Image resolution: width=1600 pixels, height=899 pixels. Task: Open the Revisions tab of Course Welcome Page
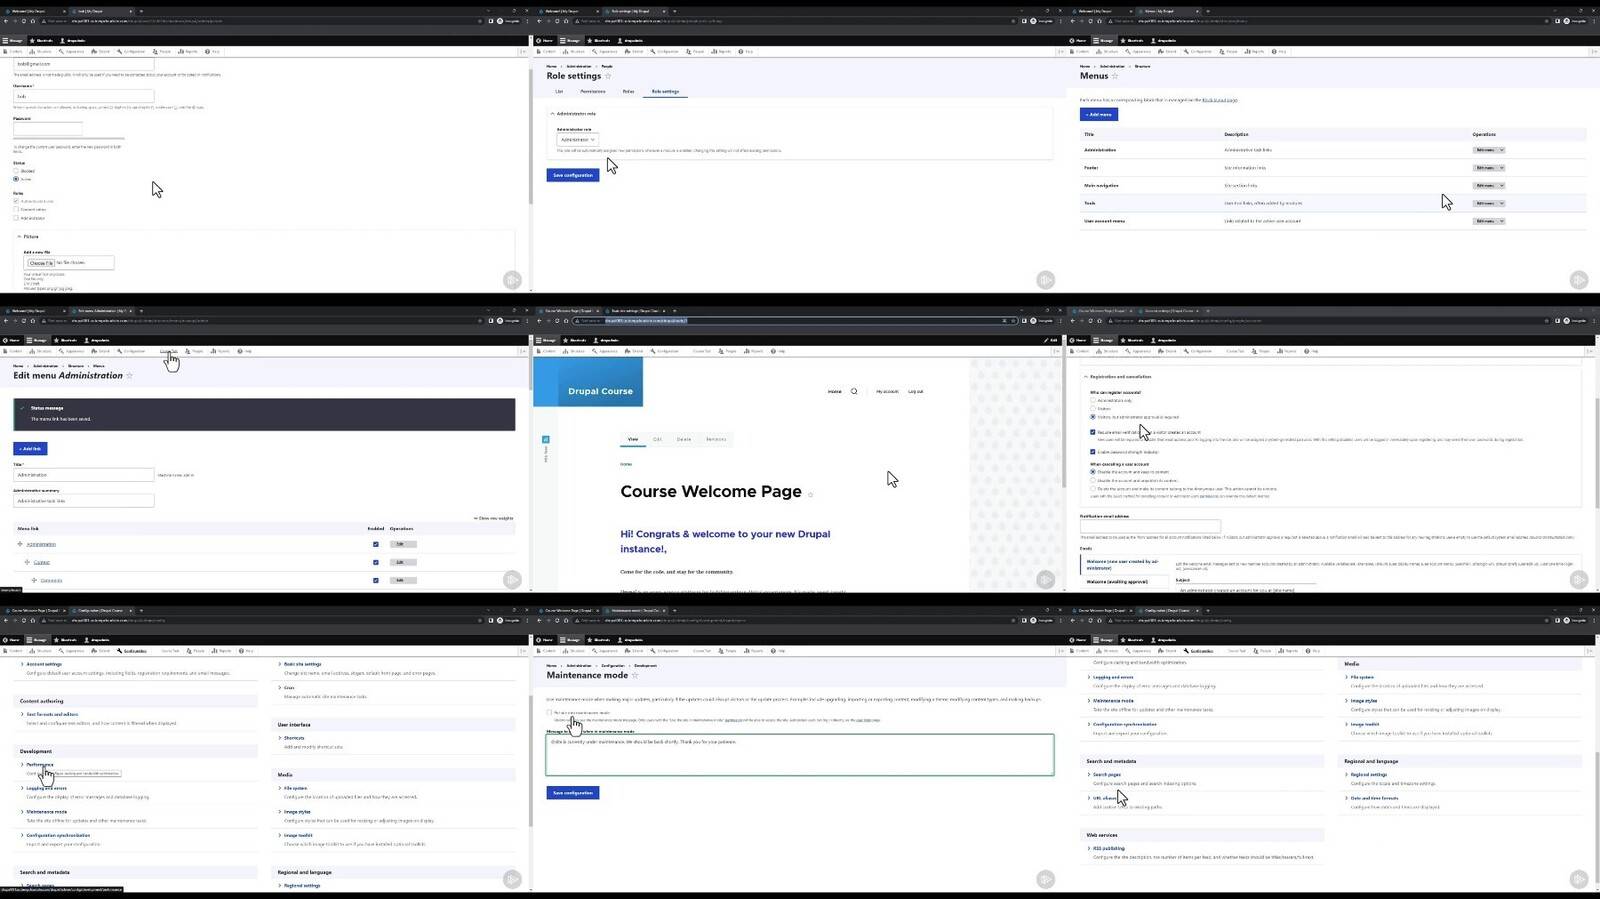click(716, 439)
